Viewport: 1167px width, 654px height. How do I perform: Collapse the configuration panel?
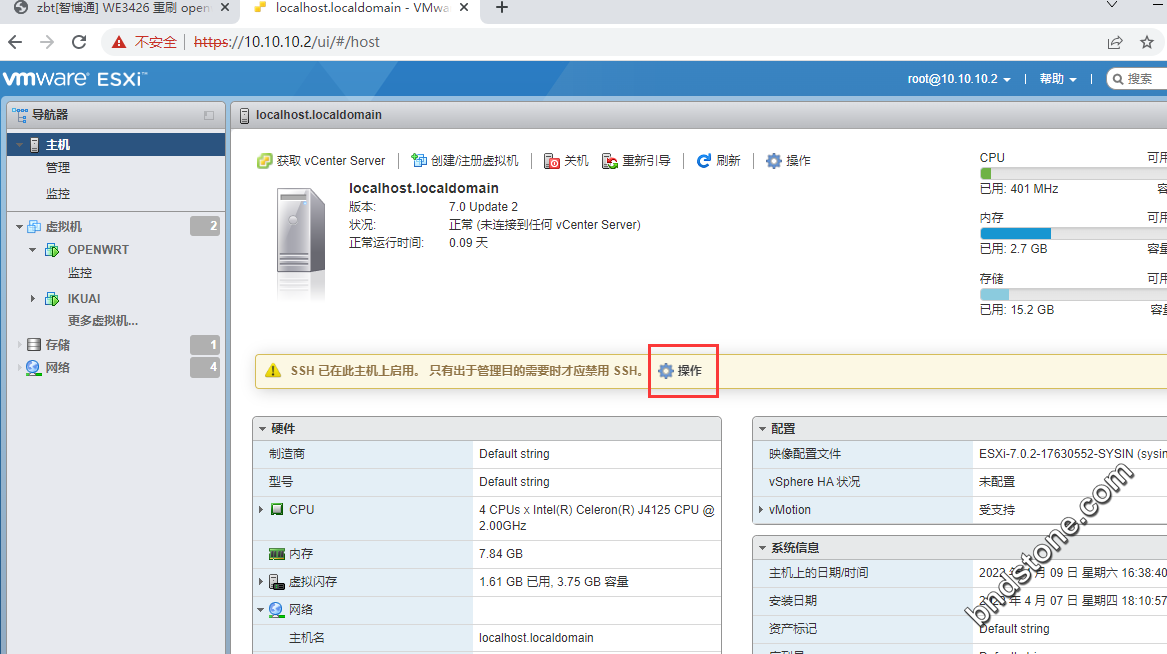pyautogui.click(x=762, y=429)
